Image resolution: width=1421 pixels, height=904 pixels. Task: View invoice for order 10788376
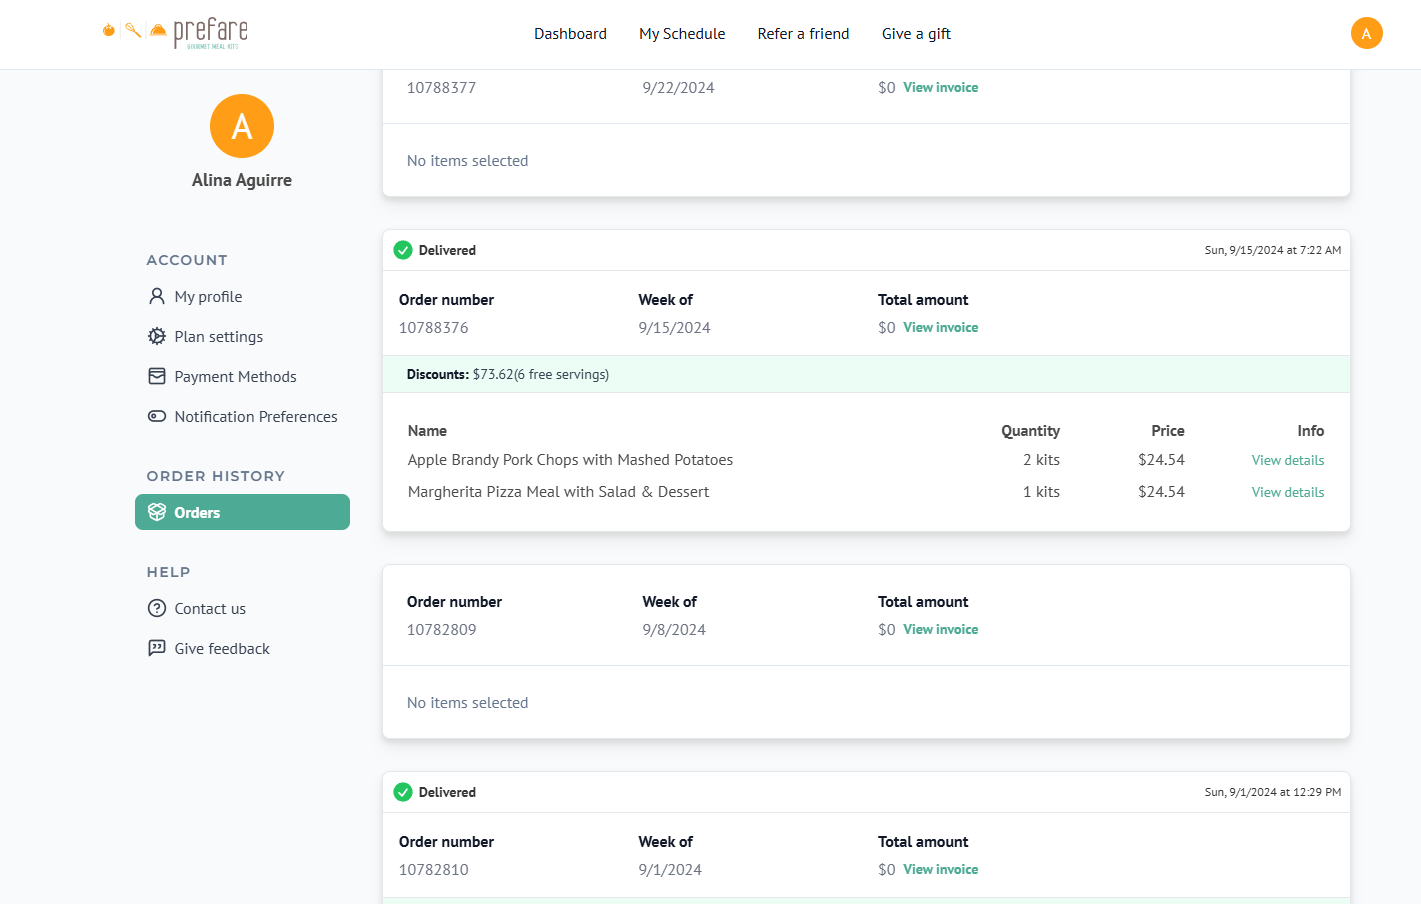point(940,327)
